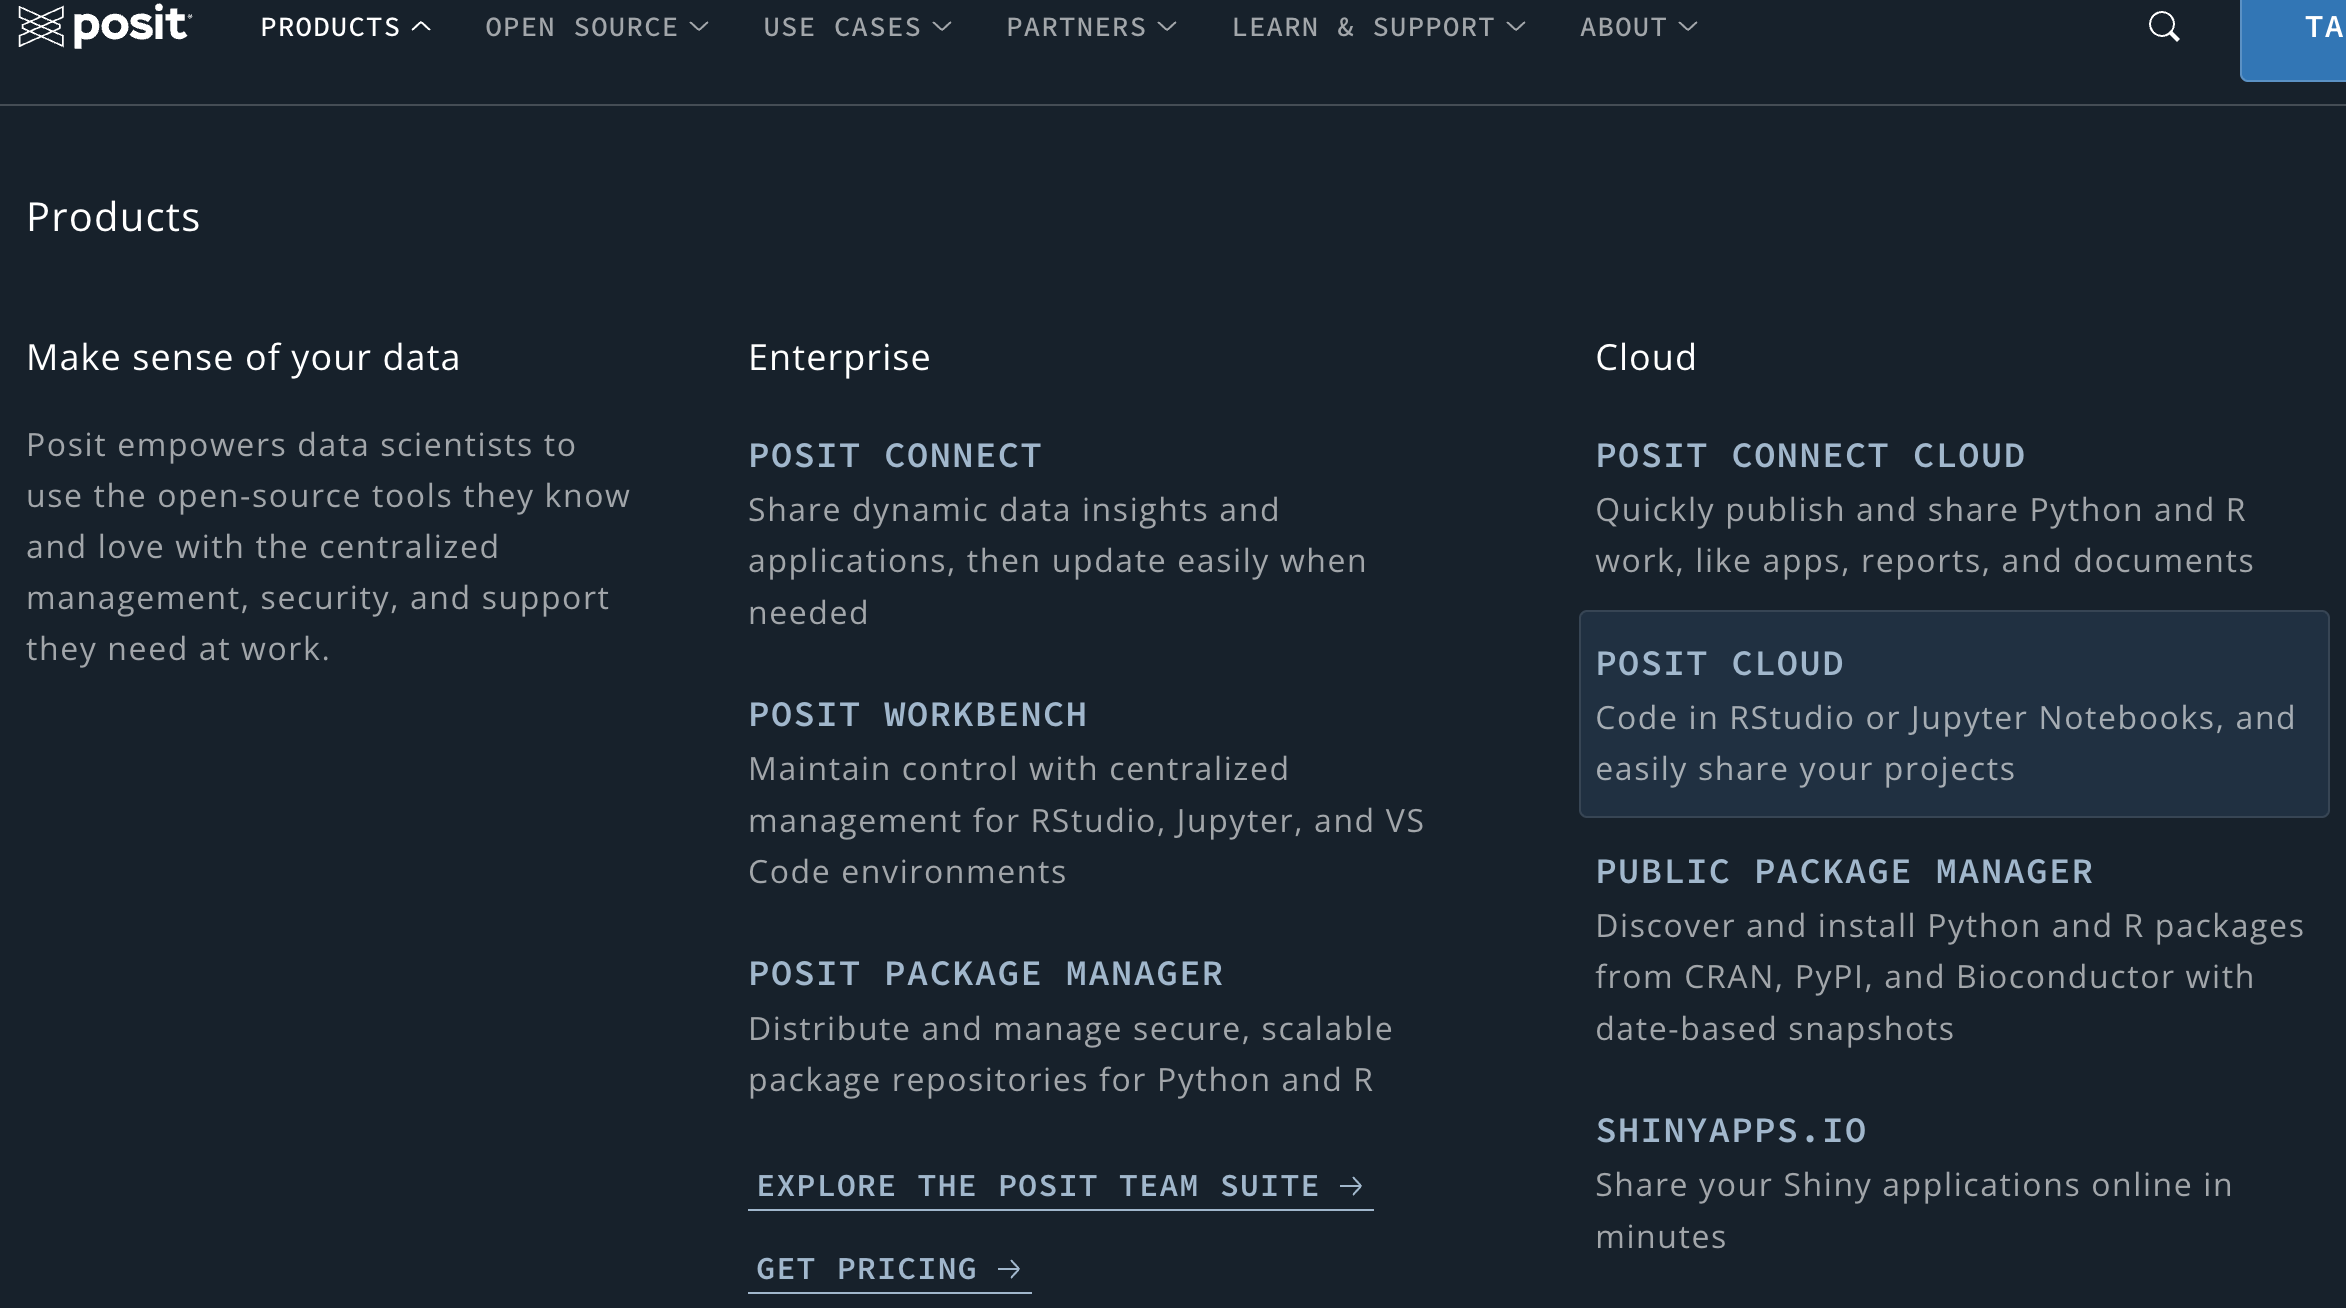
Task: Expand the Use Cases dropdown
Action: tap(858, 27)
